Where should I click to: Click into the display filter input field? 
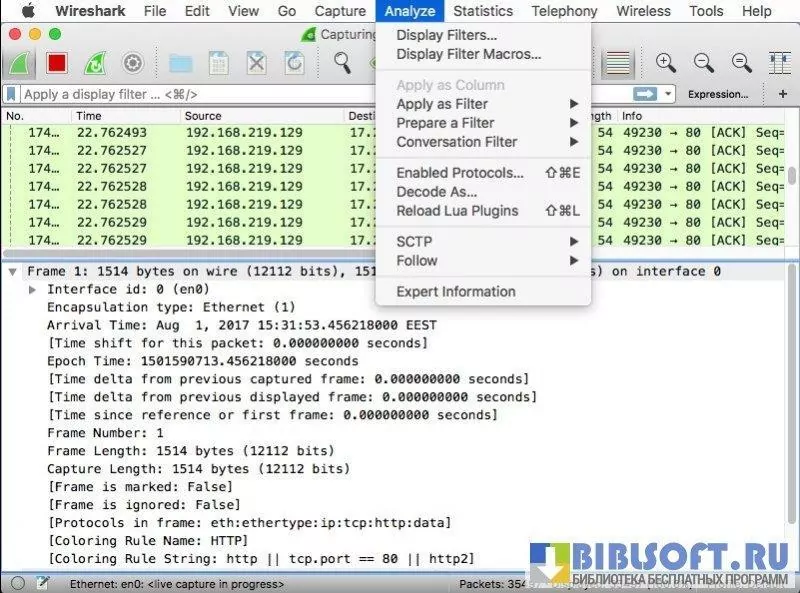[x=300, y=94]
